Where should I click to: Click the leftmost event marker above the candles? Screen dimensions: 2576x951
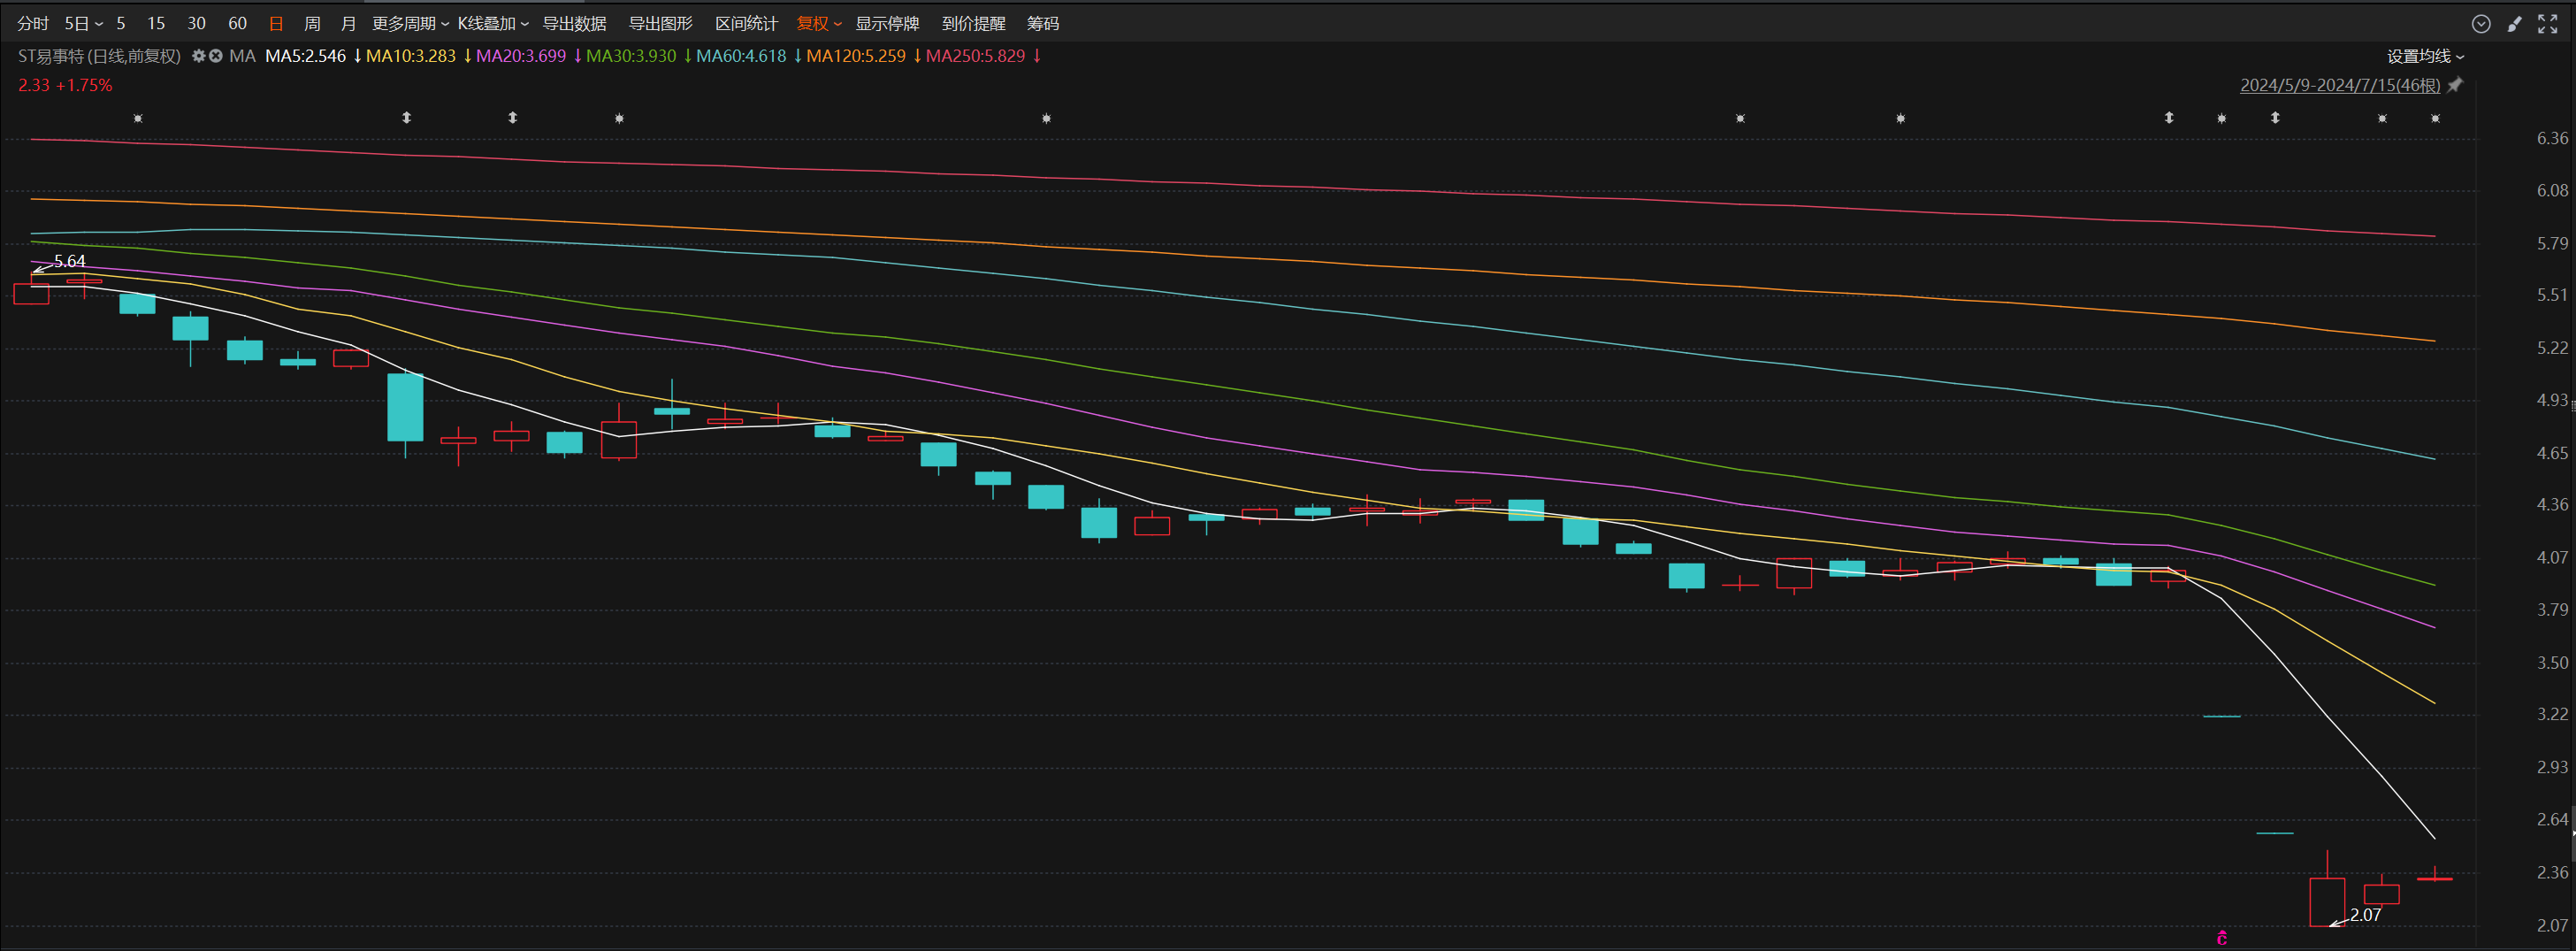[x=138, y=118]
